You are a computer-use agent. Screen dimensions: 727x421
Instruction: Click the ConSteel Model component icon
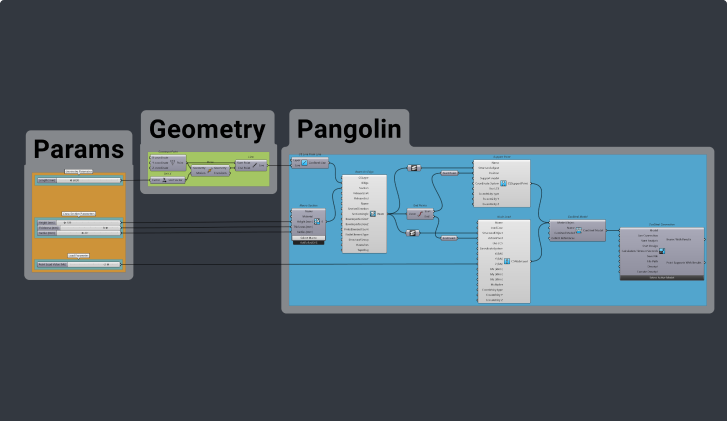tap(581, 230)
